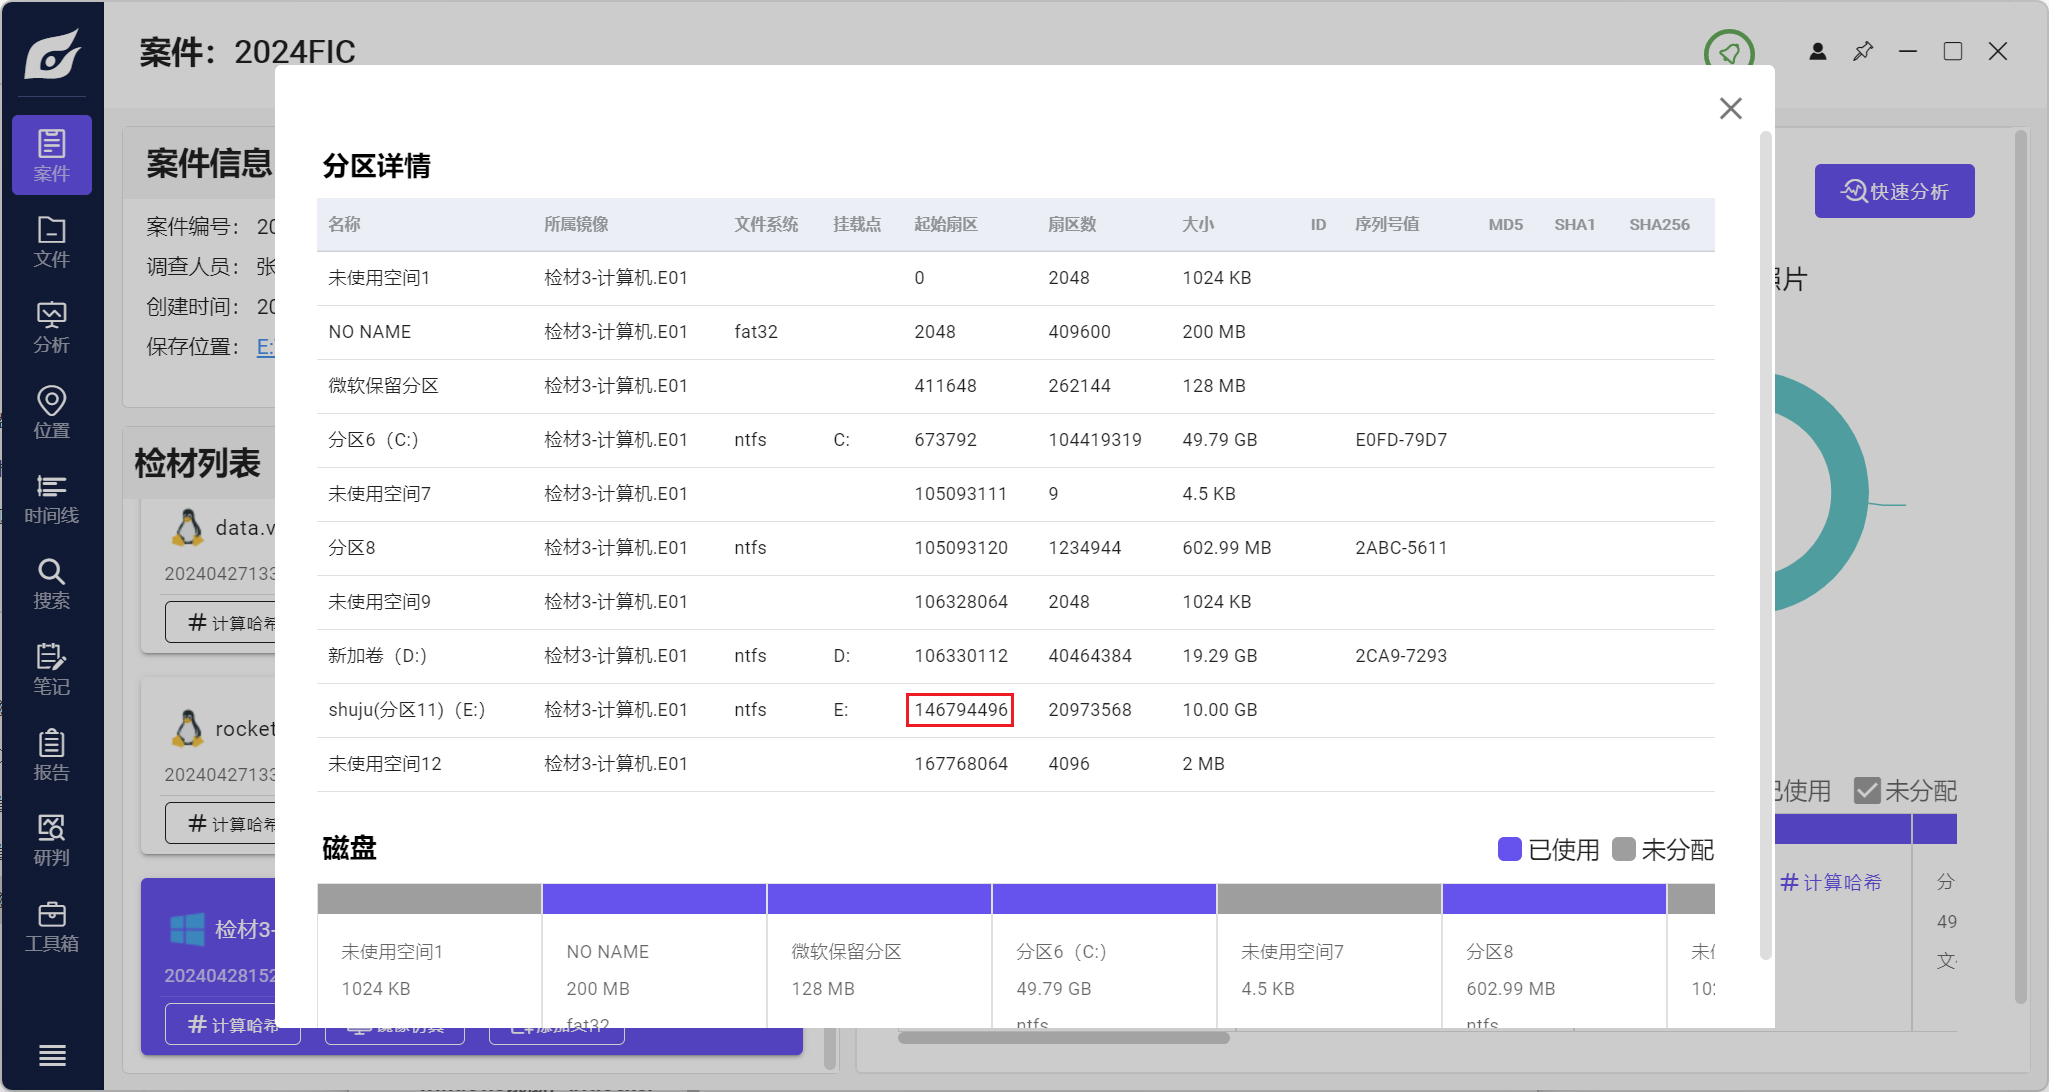The image size is (2049, 1092).
Task: Open the 位置 sidebar section
Action: 52,412
